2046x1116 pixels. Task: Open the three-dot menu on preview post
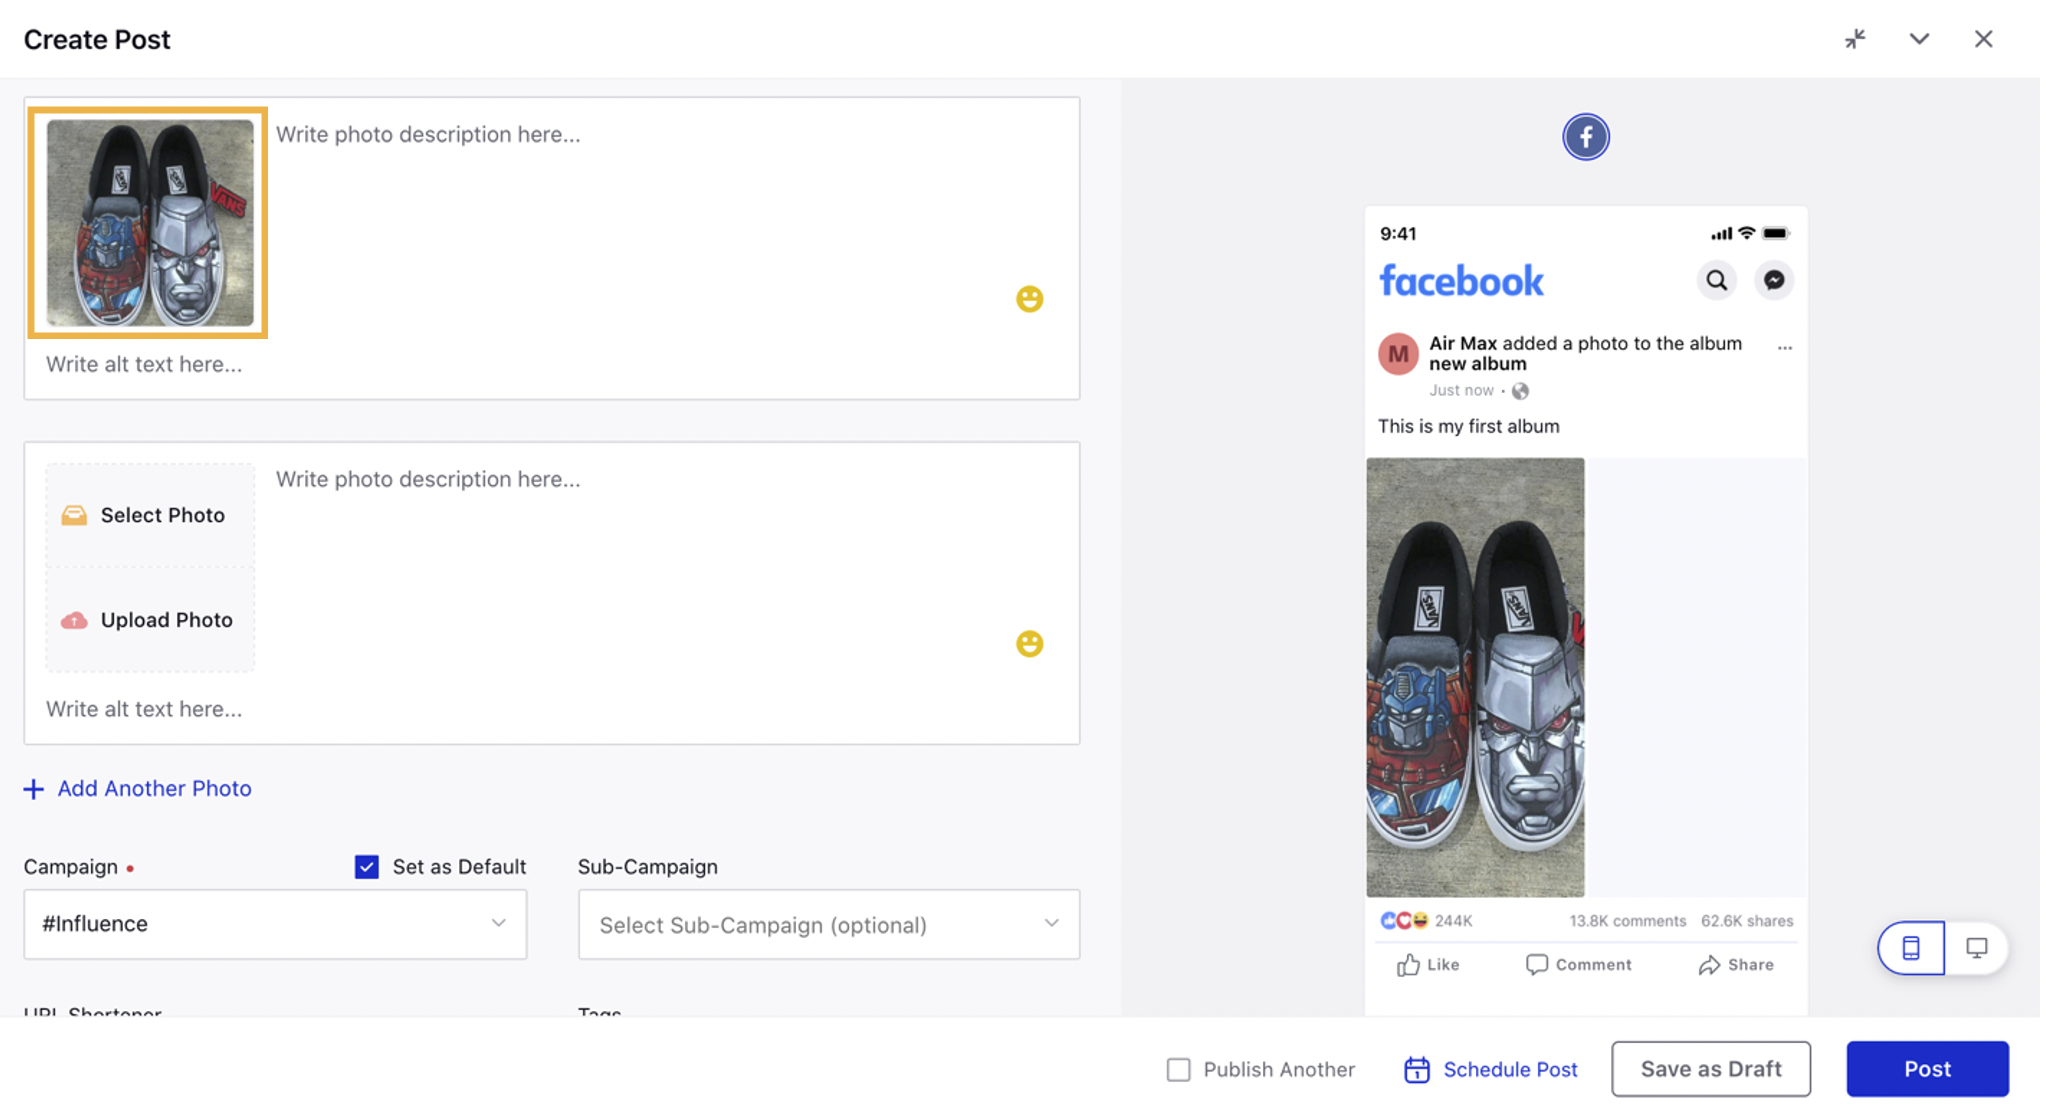tap(1785, 347)
